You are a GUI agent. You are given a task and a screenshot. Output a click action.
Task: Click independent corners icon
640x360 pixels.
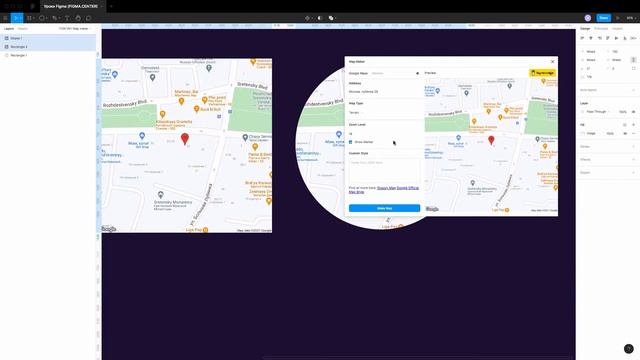pos(633,69)
